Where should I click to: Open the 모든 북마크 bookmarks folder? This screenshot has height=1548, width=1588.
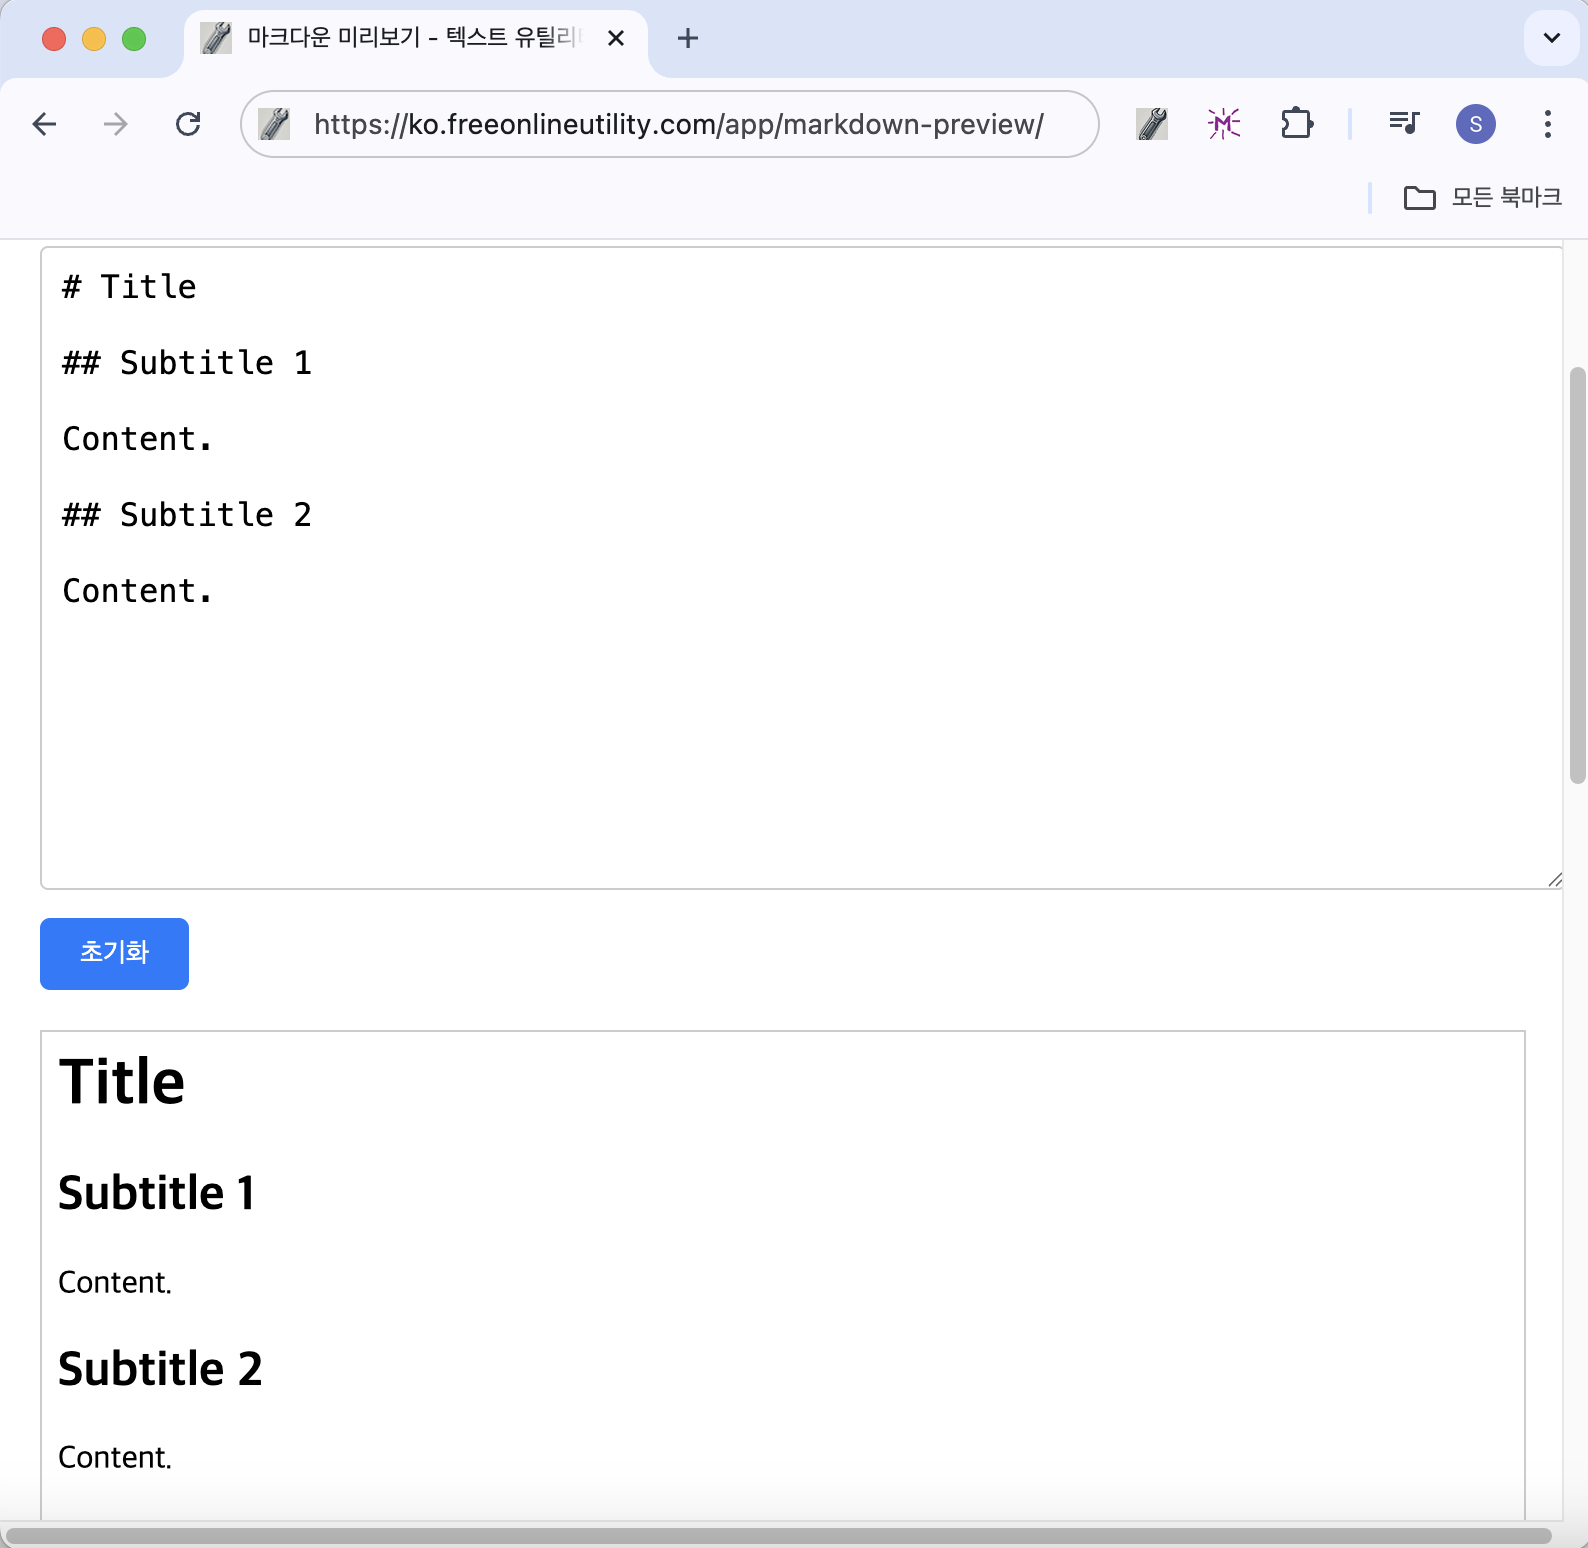(1483, 198)
